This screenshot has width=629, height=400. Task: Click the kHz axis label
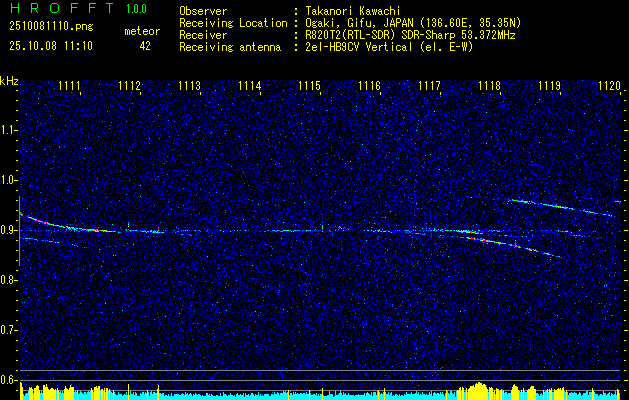click(9, 81)
